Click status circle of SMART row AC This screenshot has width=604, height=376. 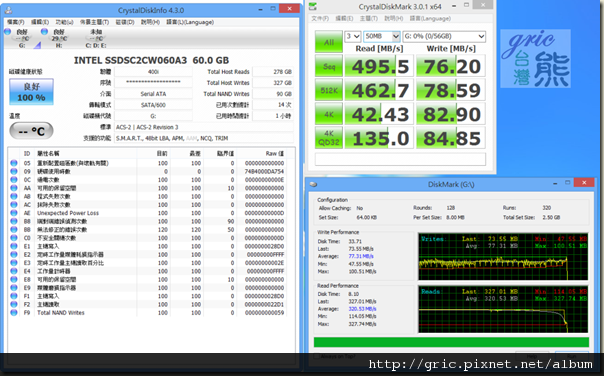click(x=14, y=205)
